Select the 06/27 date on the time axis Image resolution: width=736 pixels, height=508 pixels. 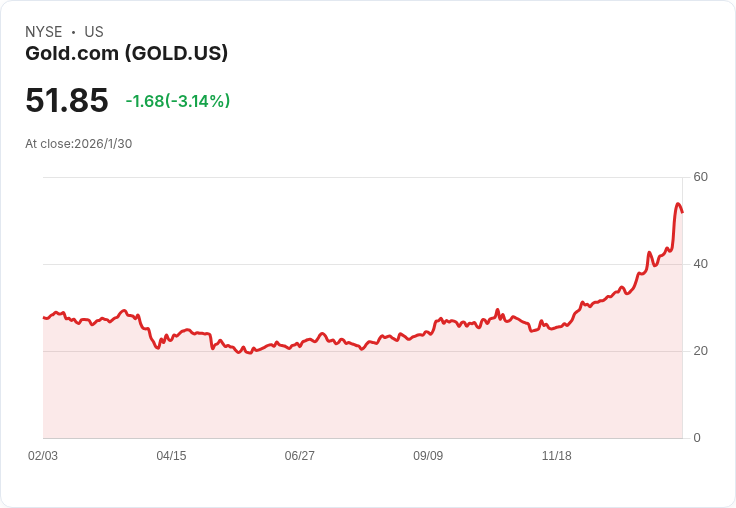click(299, 456)
